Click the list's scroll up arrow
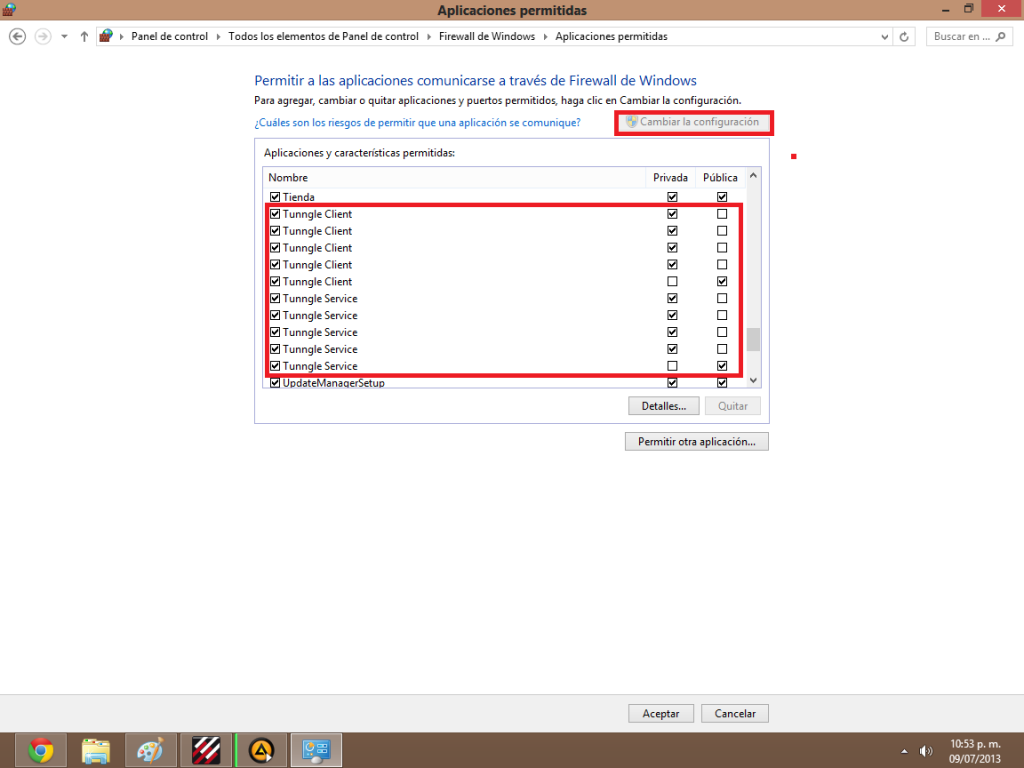The height and width of the screenshot is (768, 1024). (753, 176)
